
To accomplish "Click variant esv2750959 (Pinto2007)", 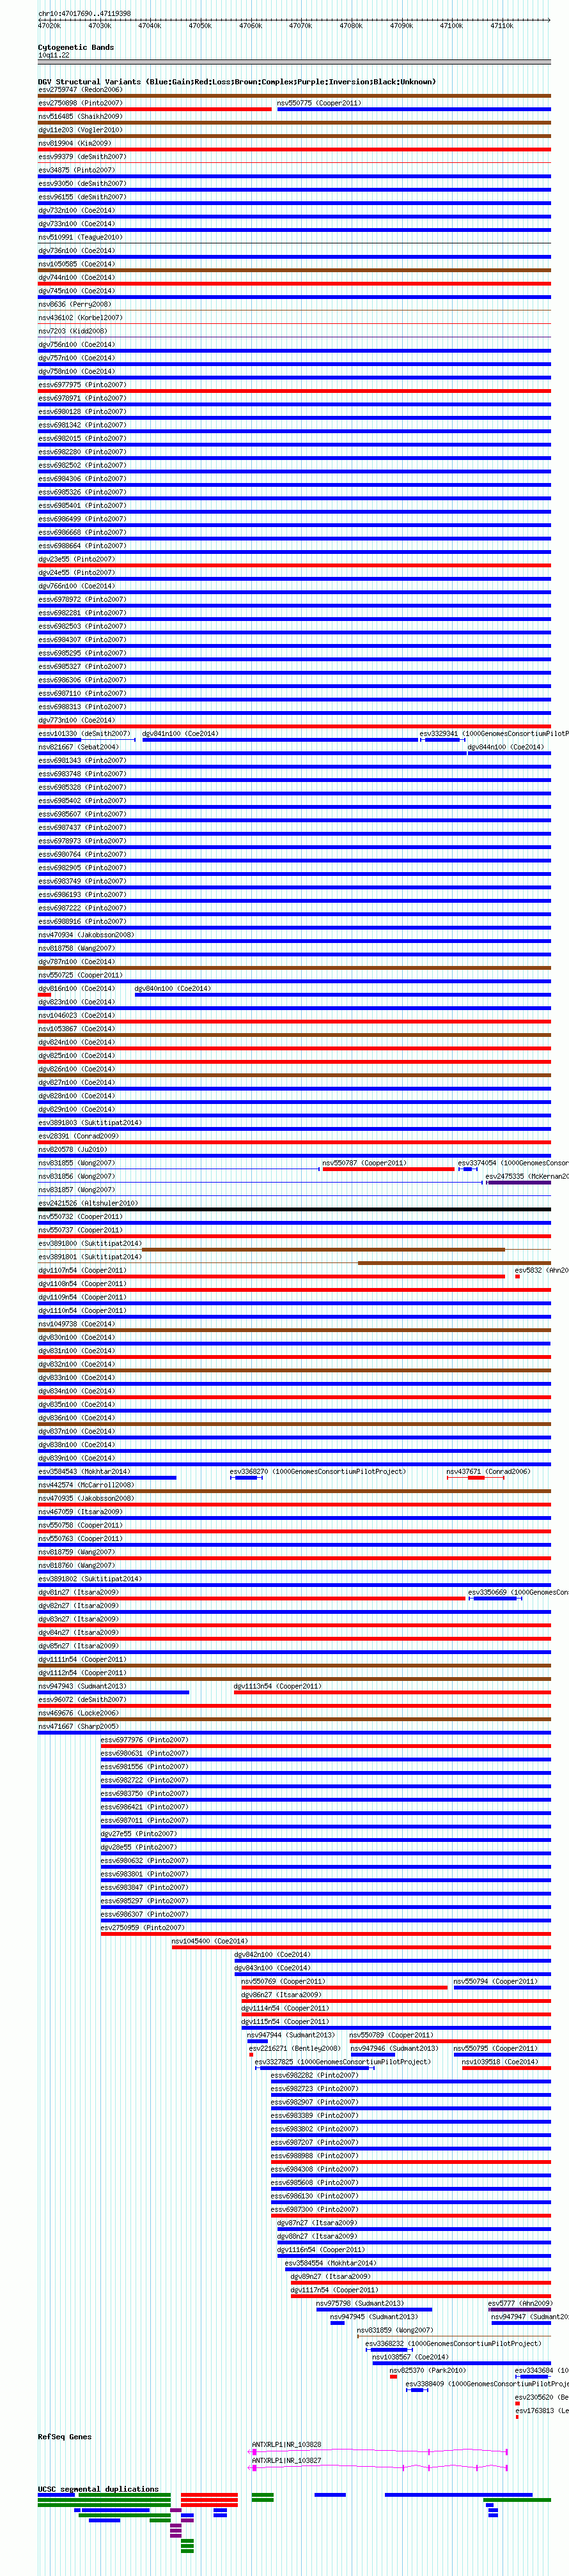I will [x=142, y=1928].
